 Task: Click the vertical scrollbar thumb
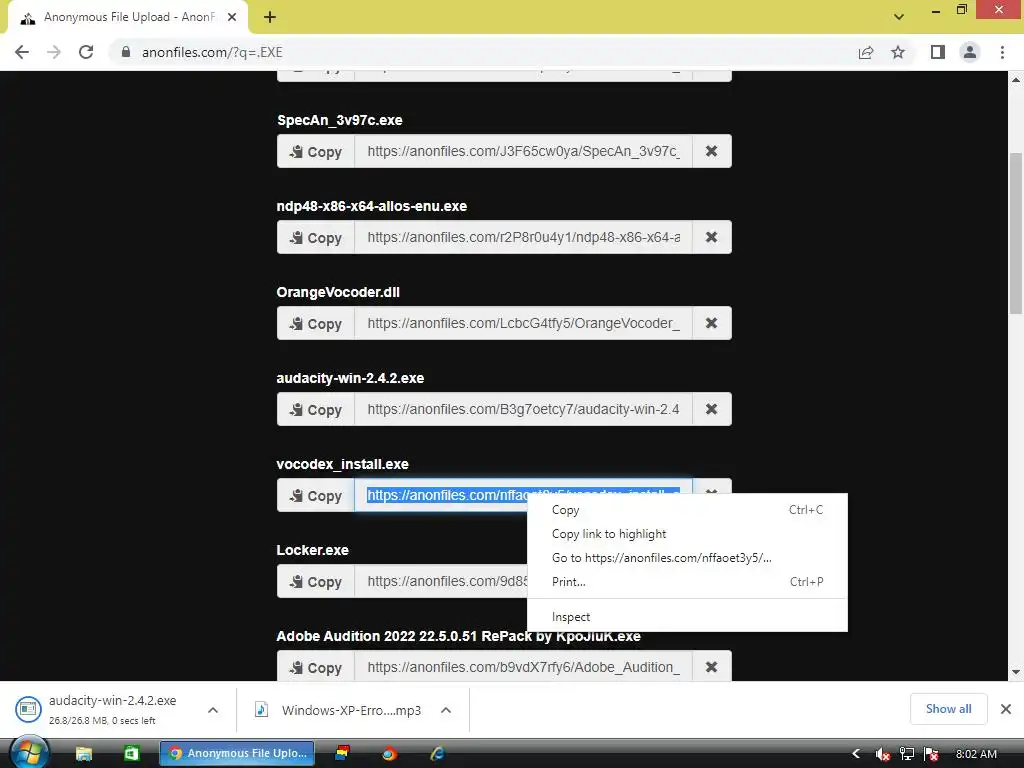tap(1016, 232)
